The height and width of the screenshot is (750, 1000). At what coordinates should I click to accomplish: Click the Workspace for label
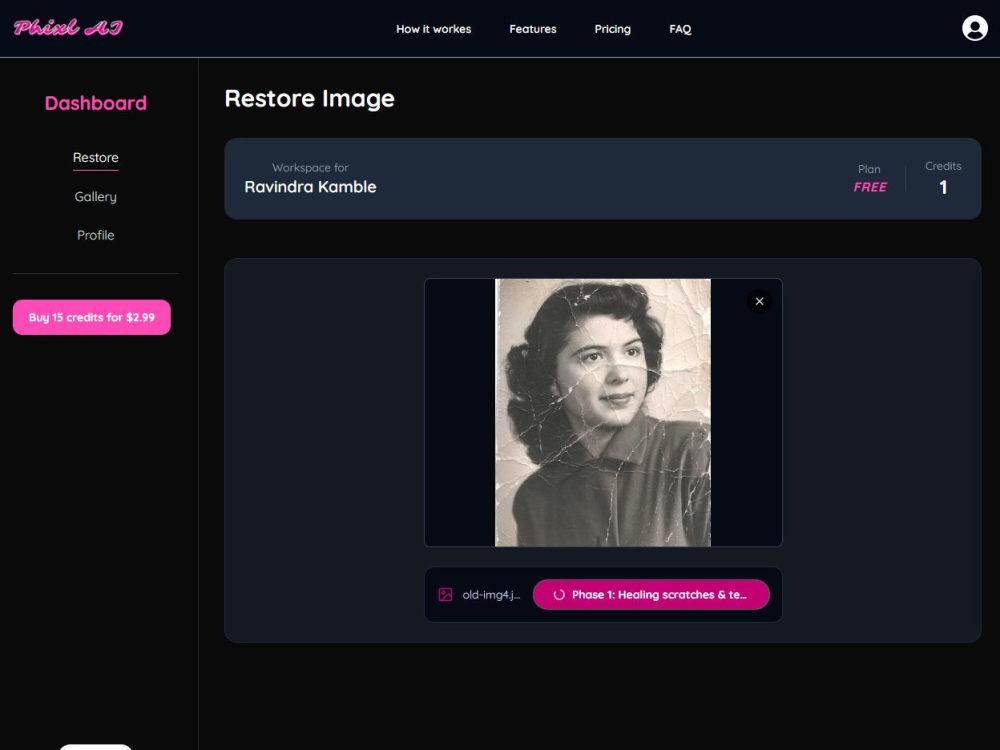click(310, 168)
